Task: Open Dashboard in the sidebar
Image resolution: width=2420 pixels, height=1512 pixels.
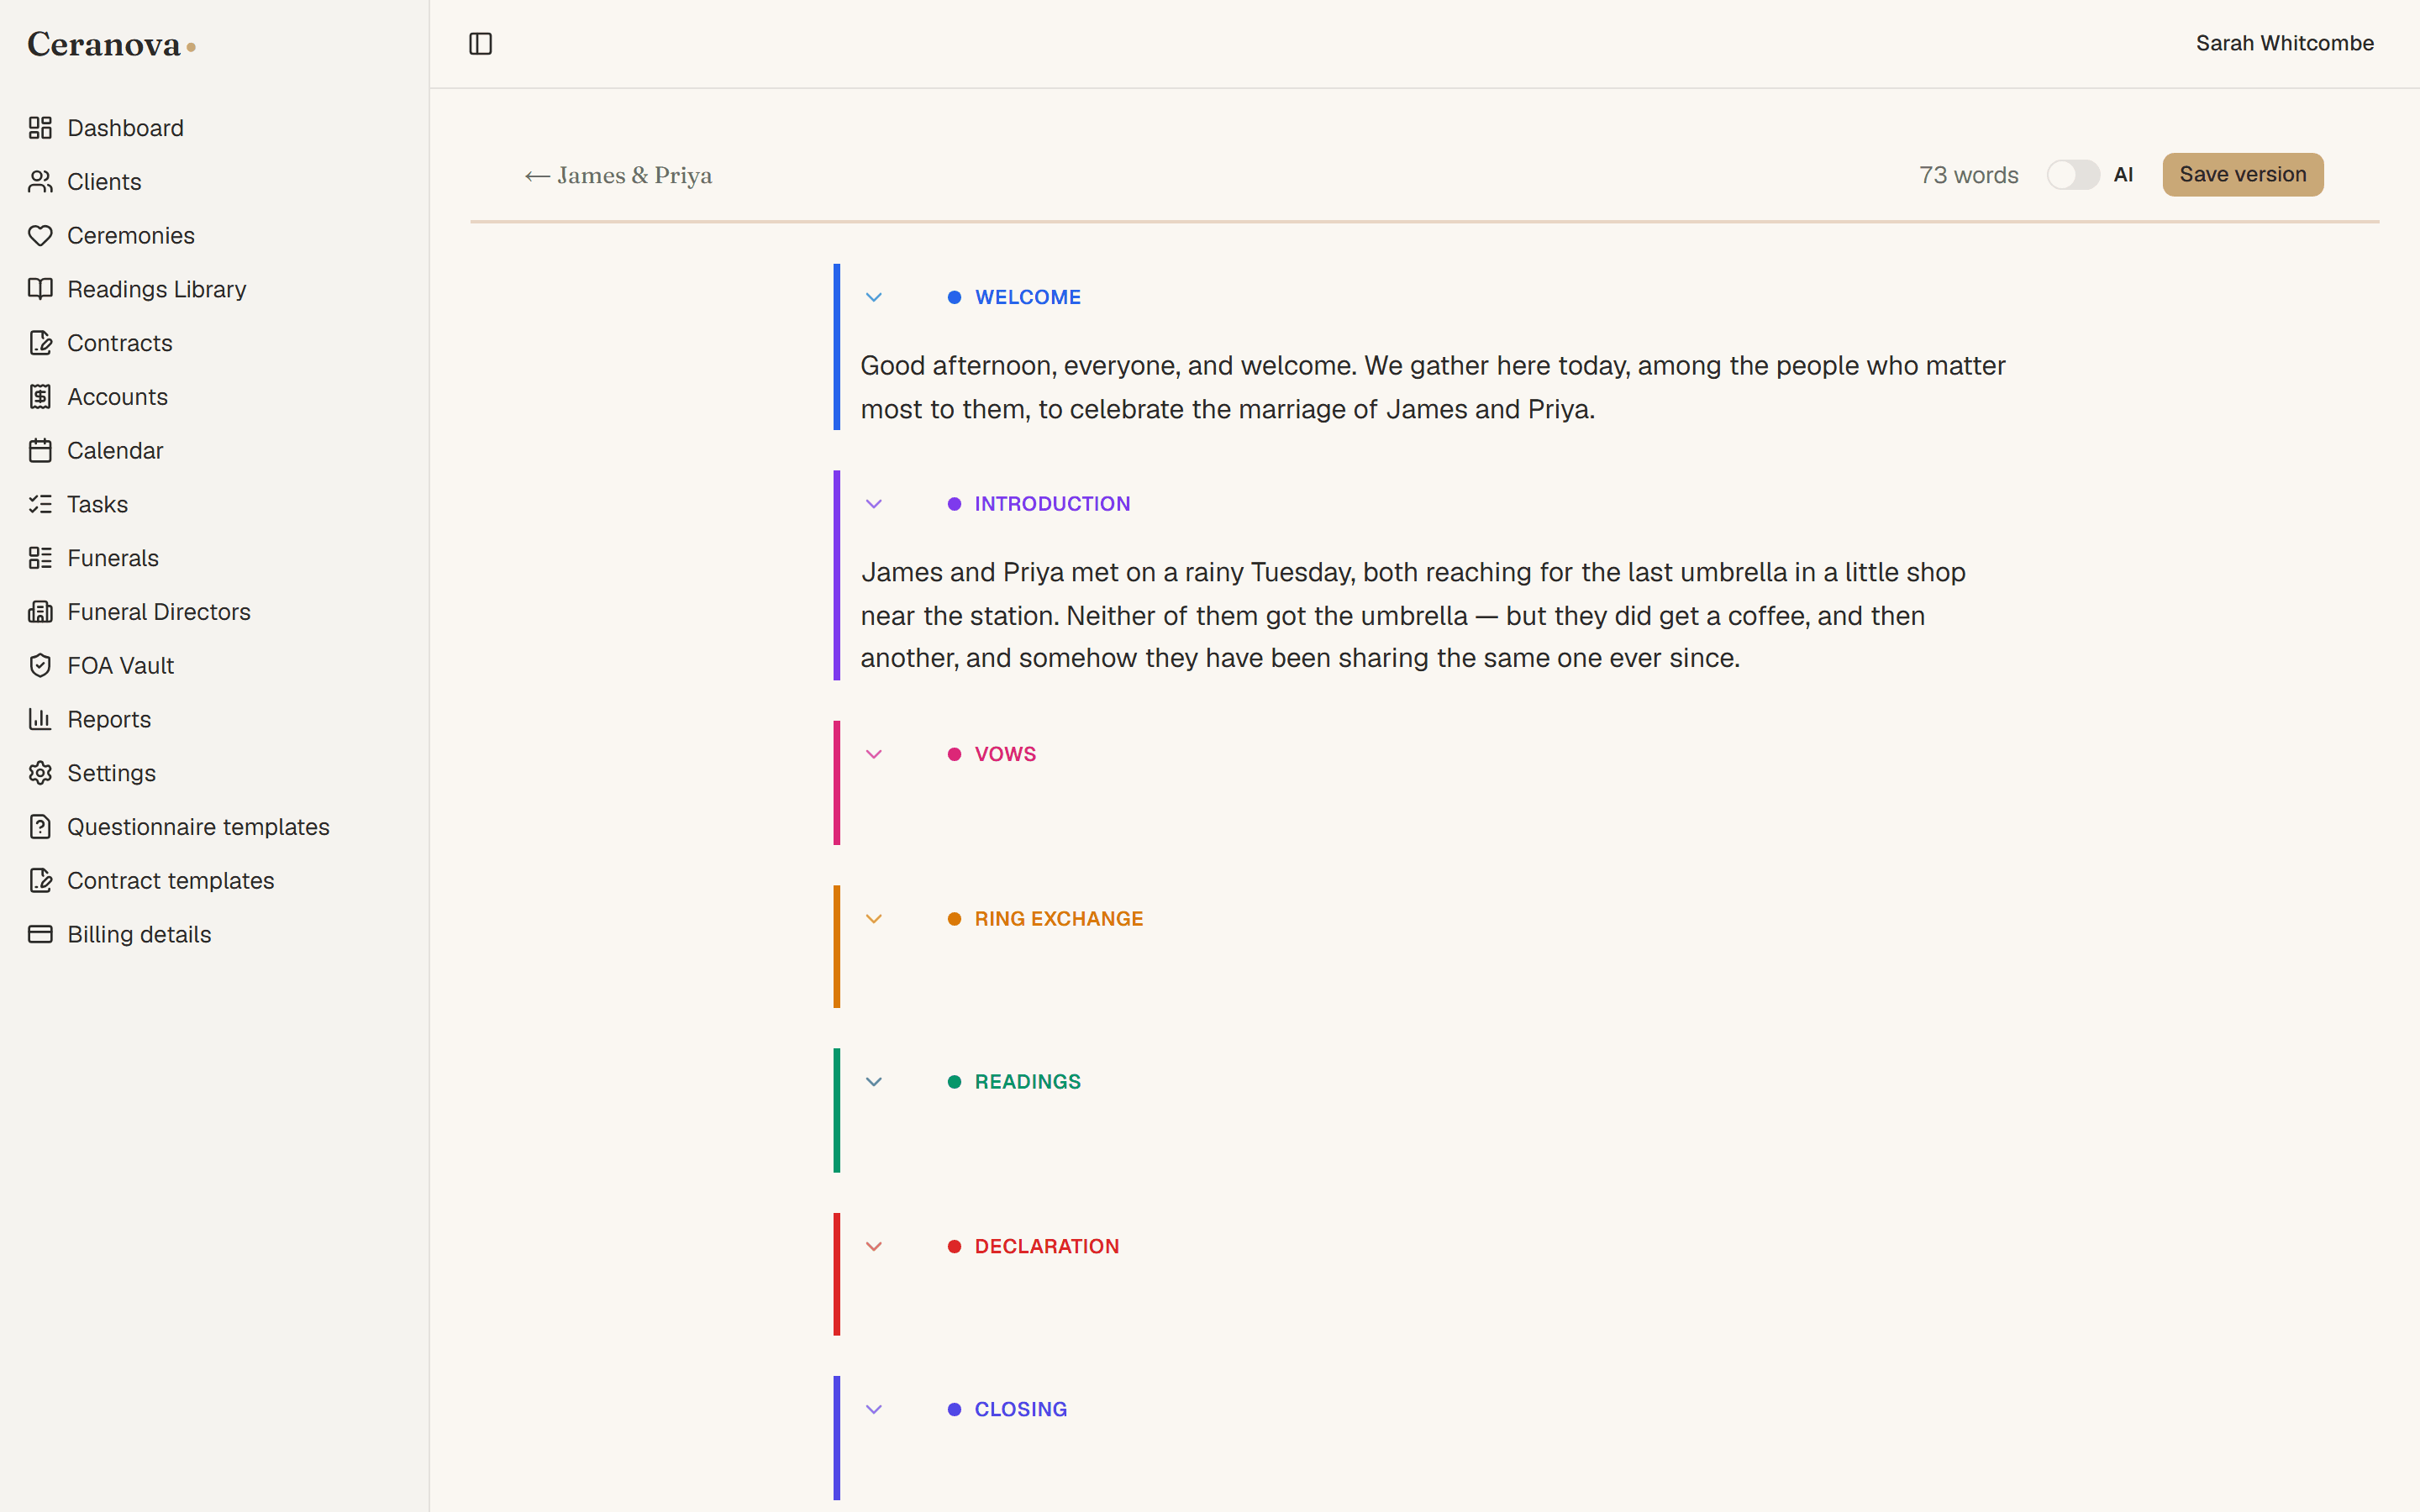Action: coord(125,128)
